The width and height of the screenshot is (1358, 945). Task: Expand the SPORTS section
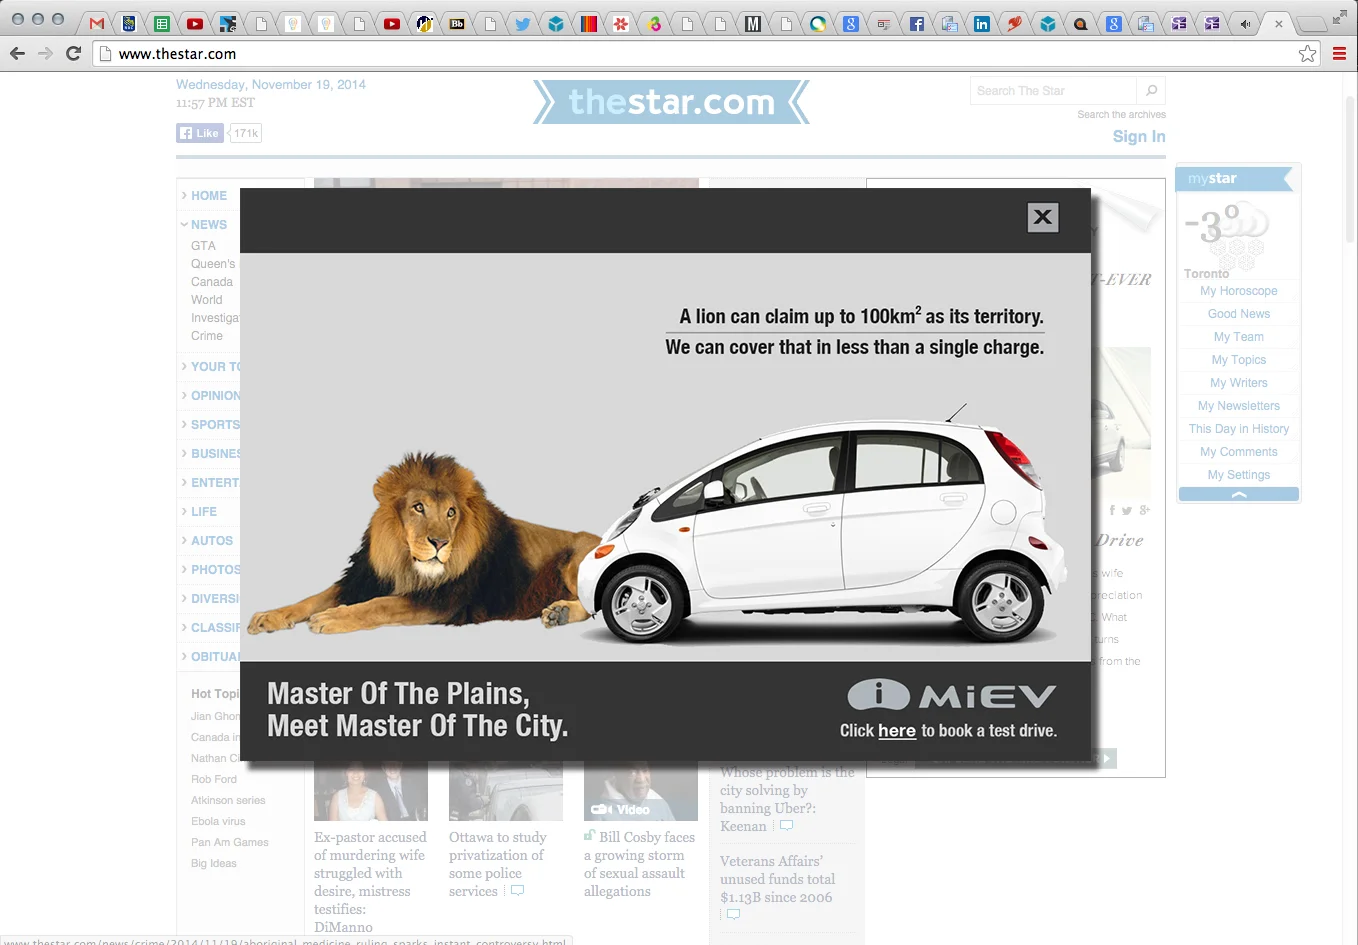[x=211, y=425]
